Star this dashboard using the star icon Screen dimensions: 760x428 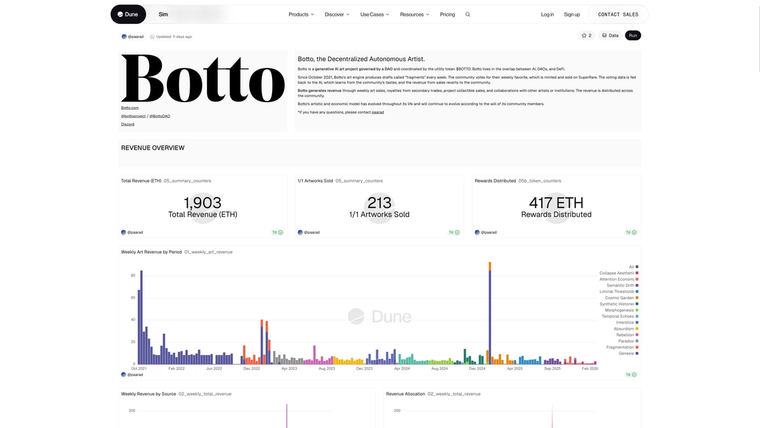coord(584,35)
